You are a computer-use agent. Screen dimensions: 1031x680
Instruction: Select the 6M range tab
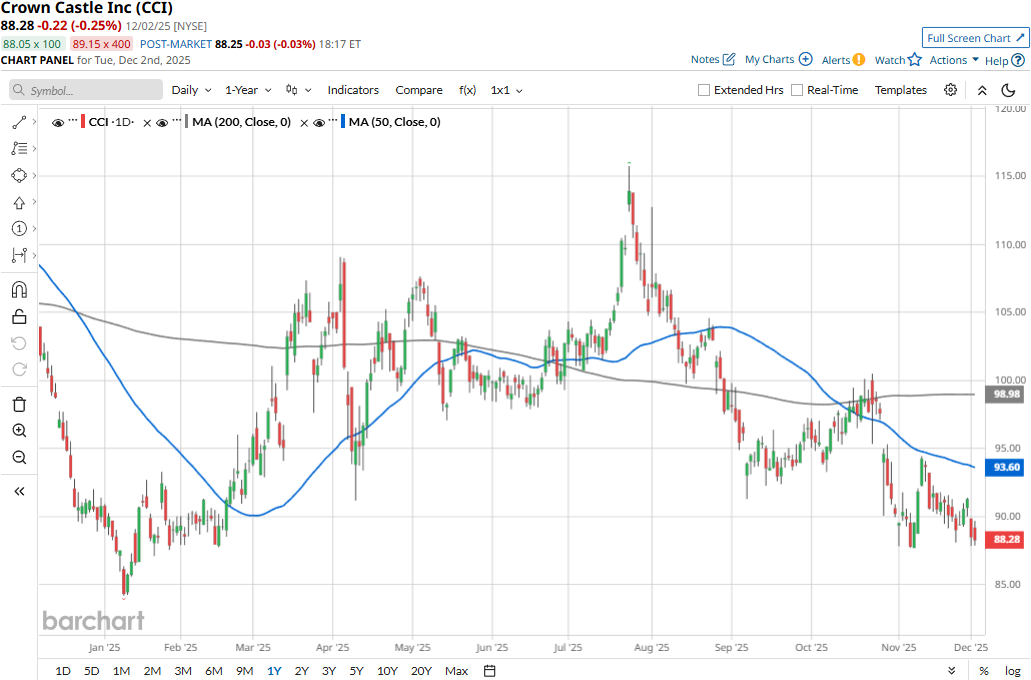click(x=214, y=671)
